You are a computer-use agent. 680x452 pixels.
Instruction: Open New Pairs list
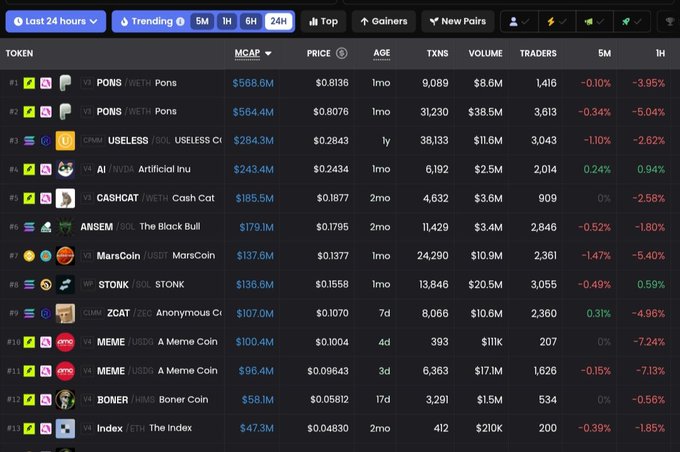tap(458, 21)
